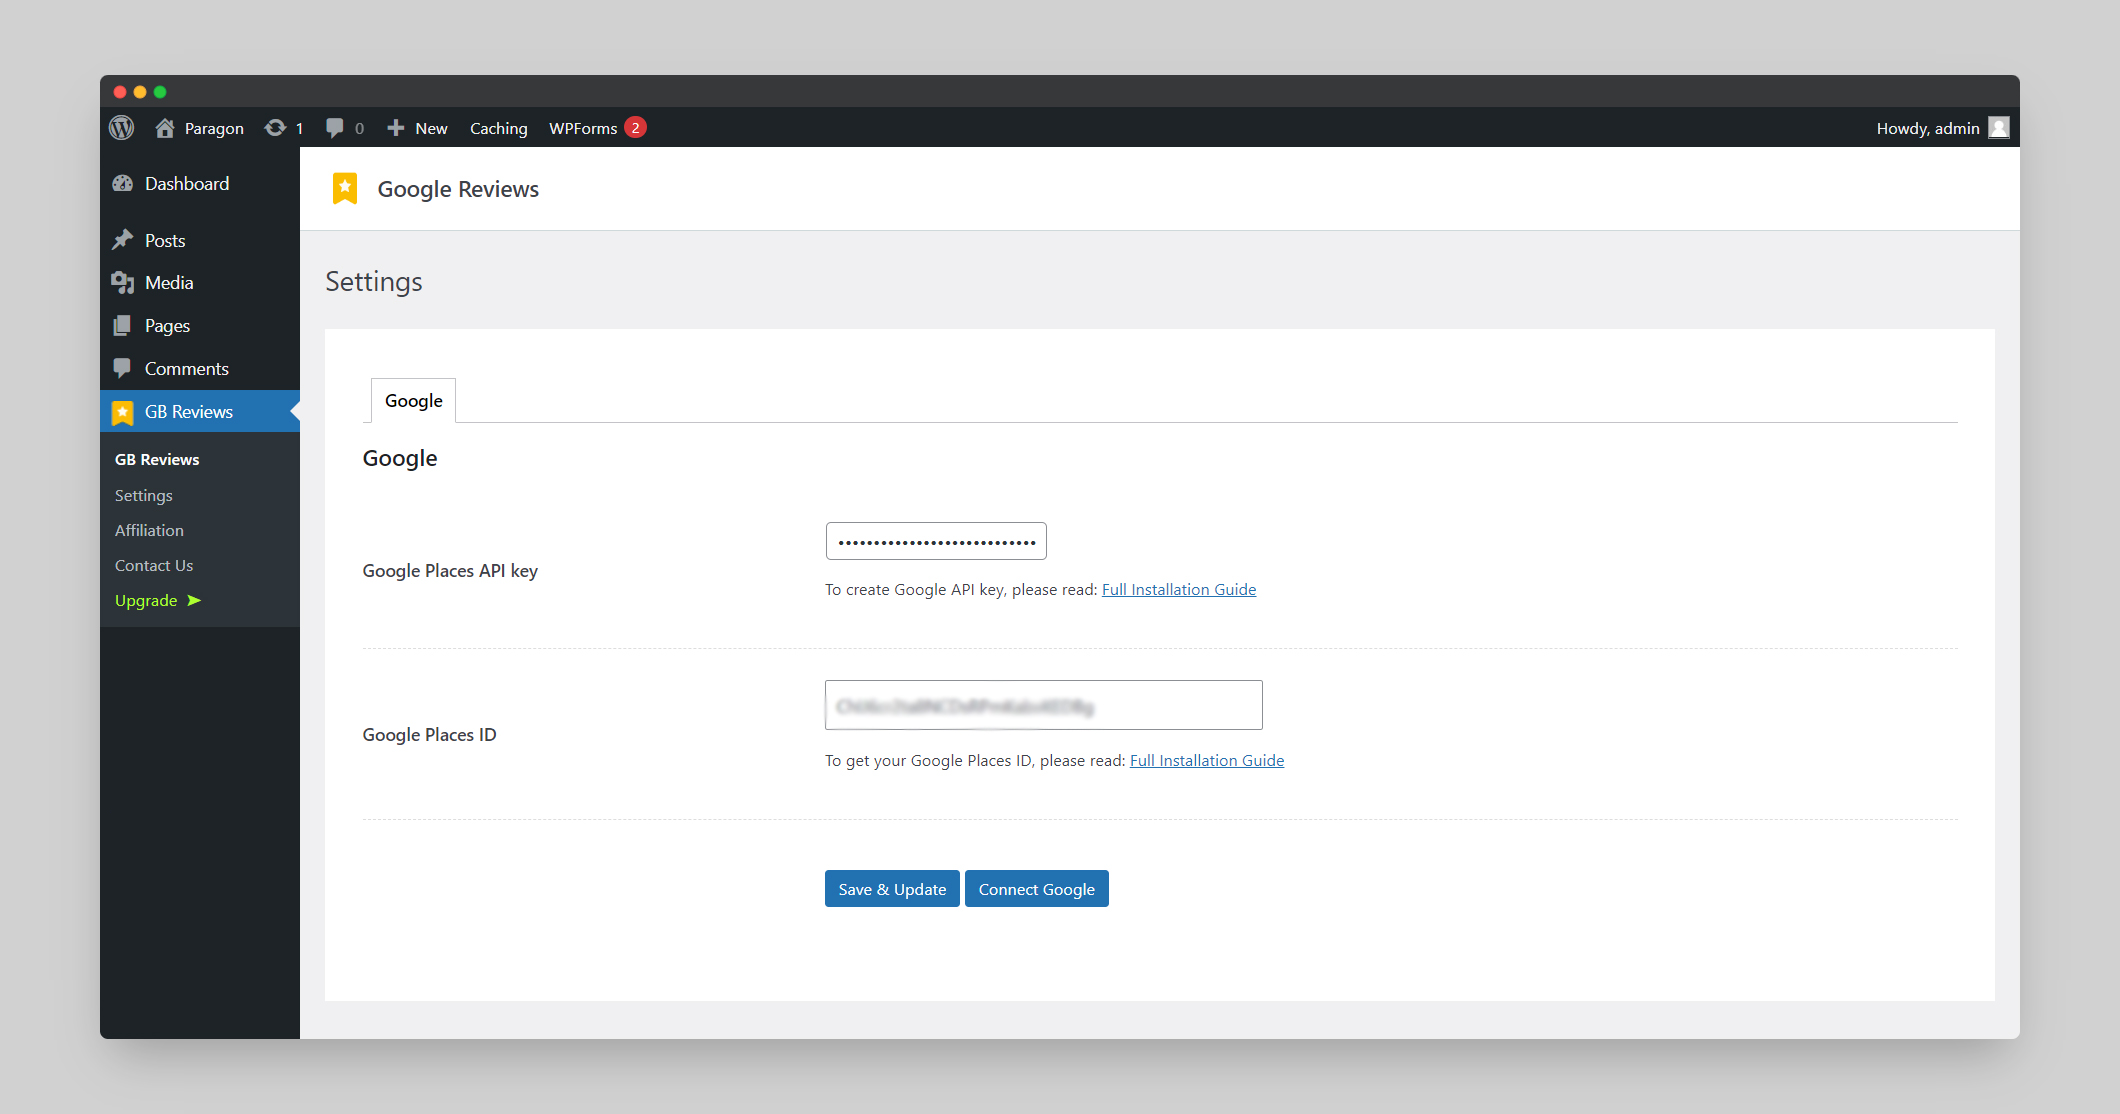Image resolution: width=2120 pixels, height=1114 pixels.
Task: Open the Caching menu
Action: [x=499, y=128]
